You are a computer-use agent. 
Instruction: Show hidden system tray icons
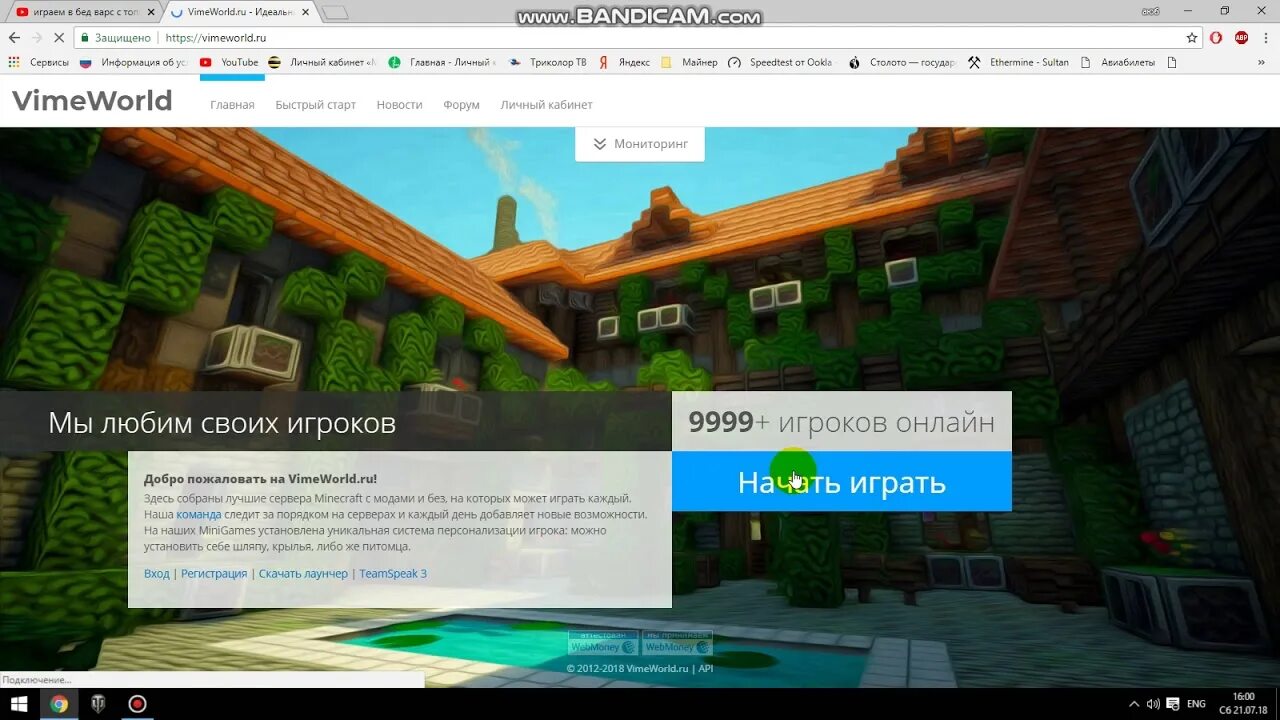click(1134, 704)
